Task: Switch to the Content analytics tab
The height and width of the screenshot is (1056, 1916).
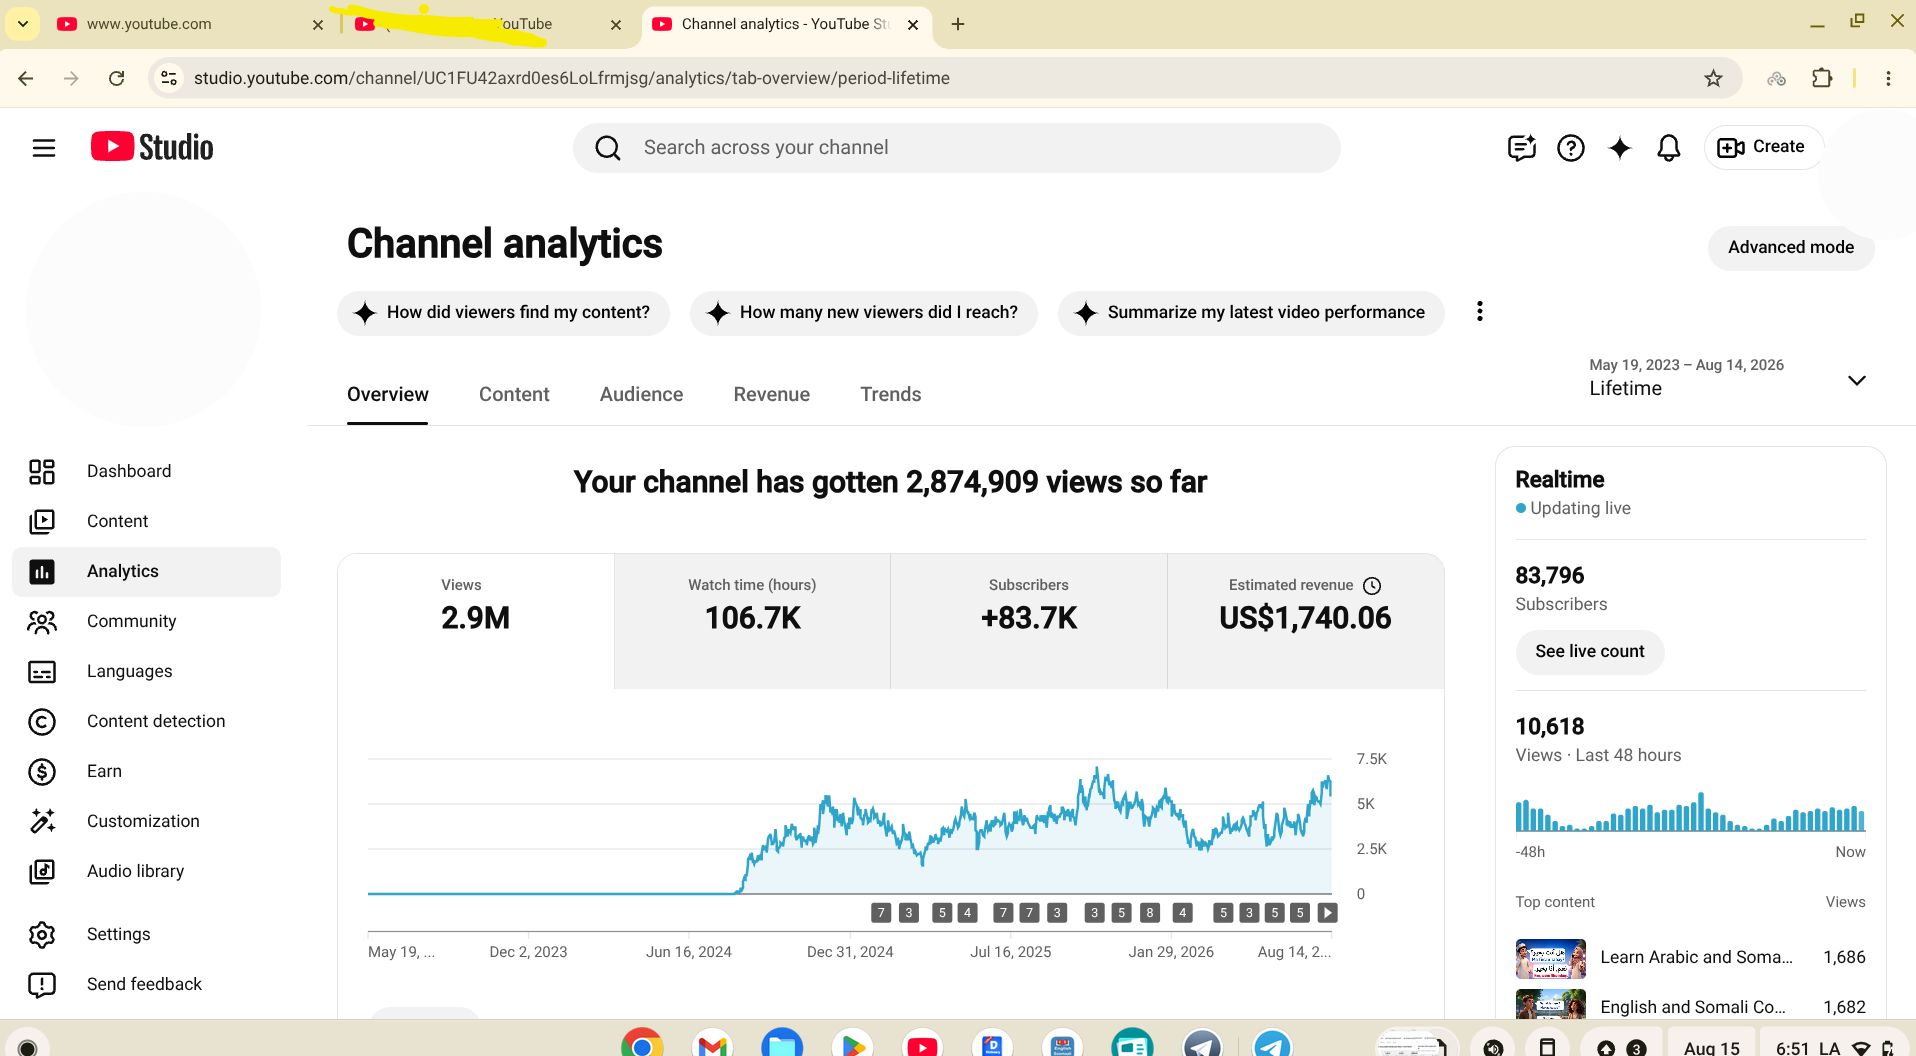Action: (x=514, y=395)
